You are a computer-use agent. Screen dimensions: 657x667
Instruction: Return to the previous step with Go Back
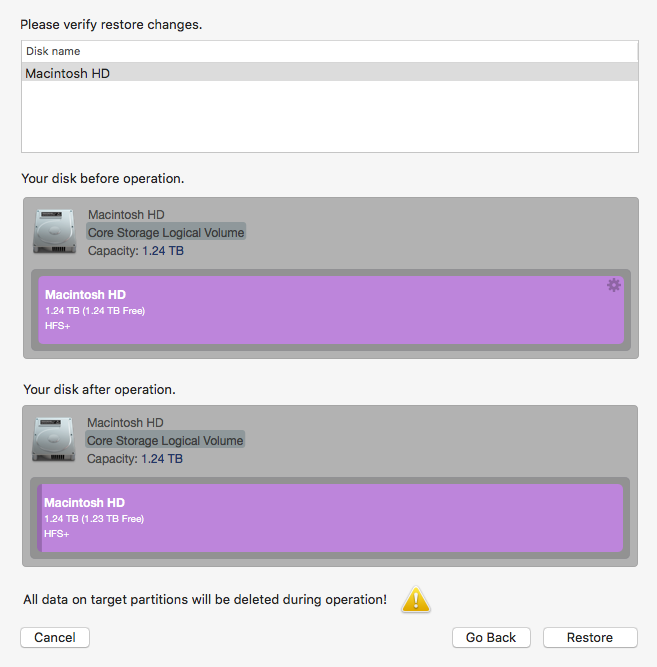491,637
